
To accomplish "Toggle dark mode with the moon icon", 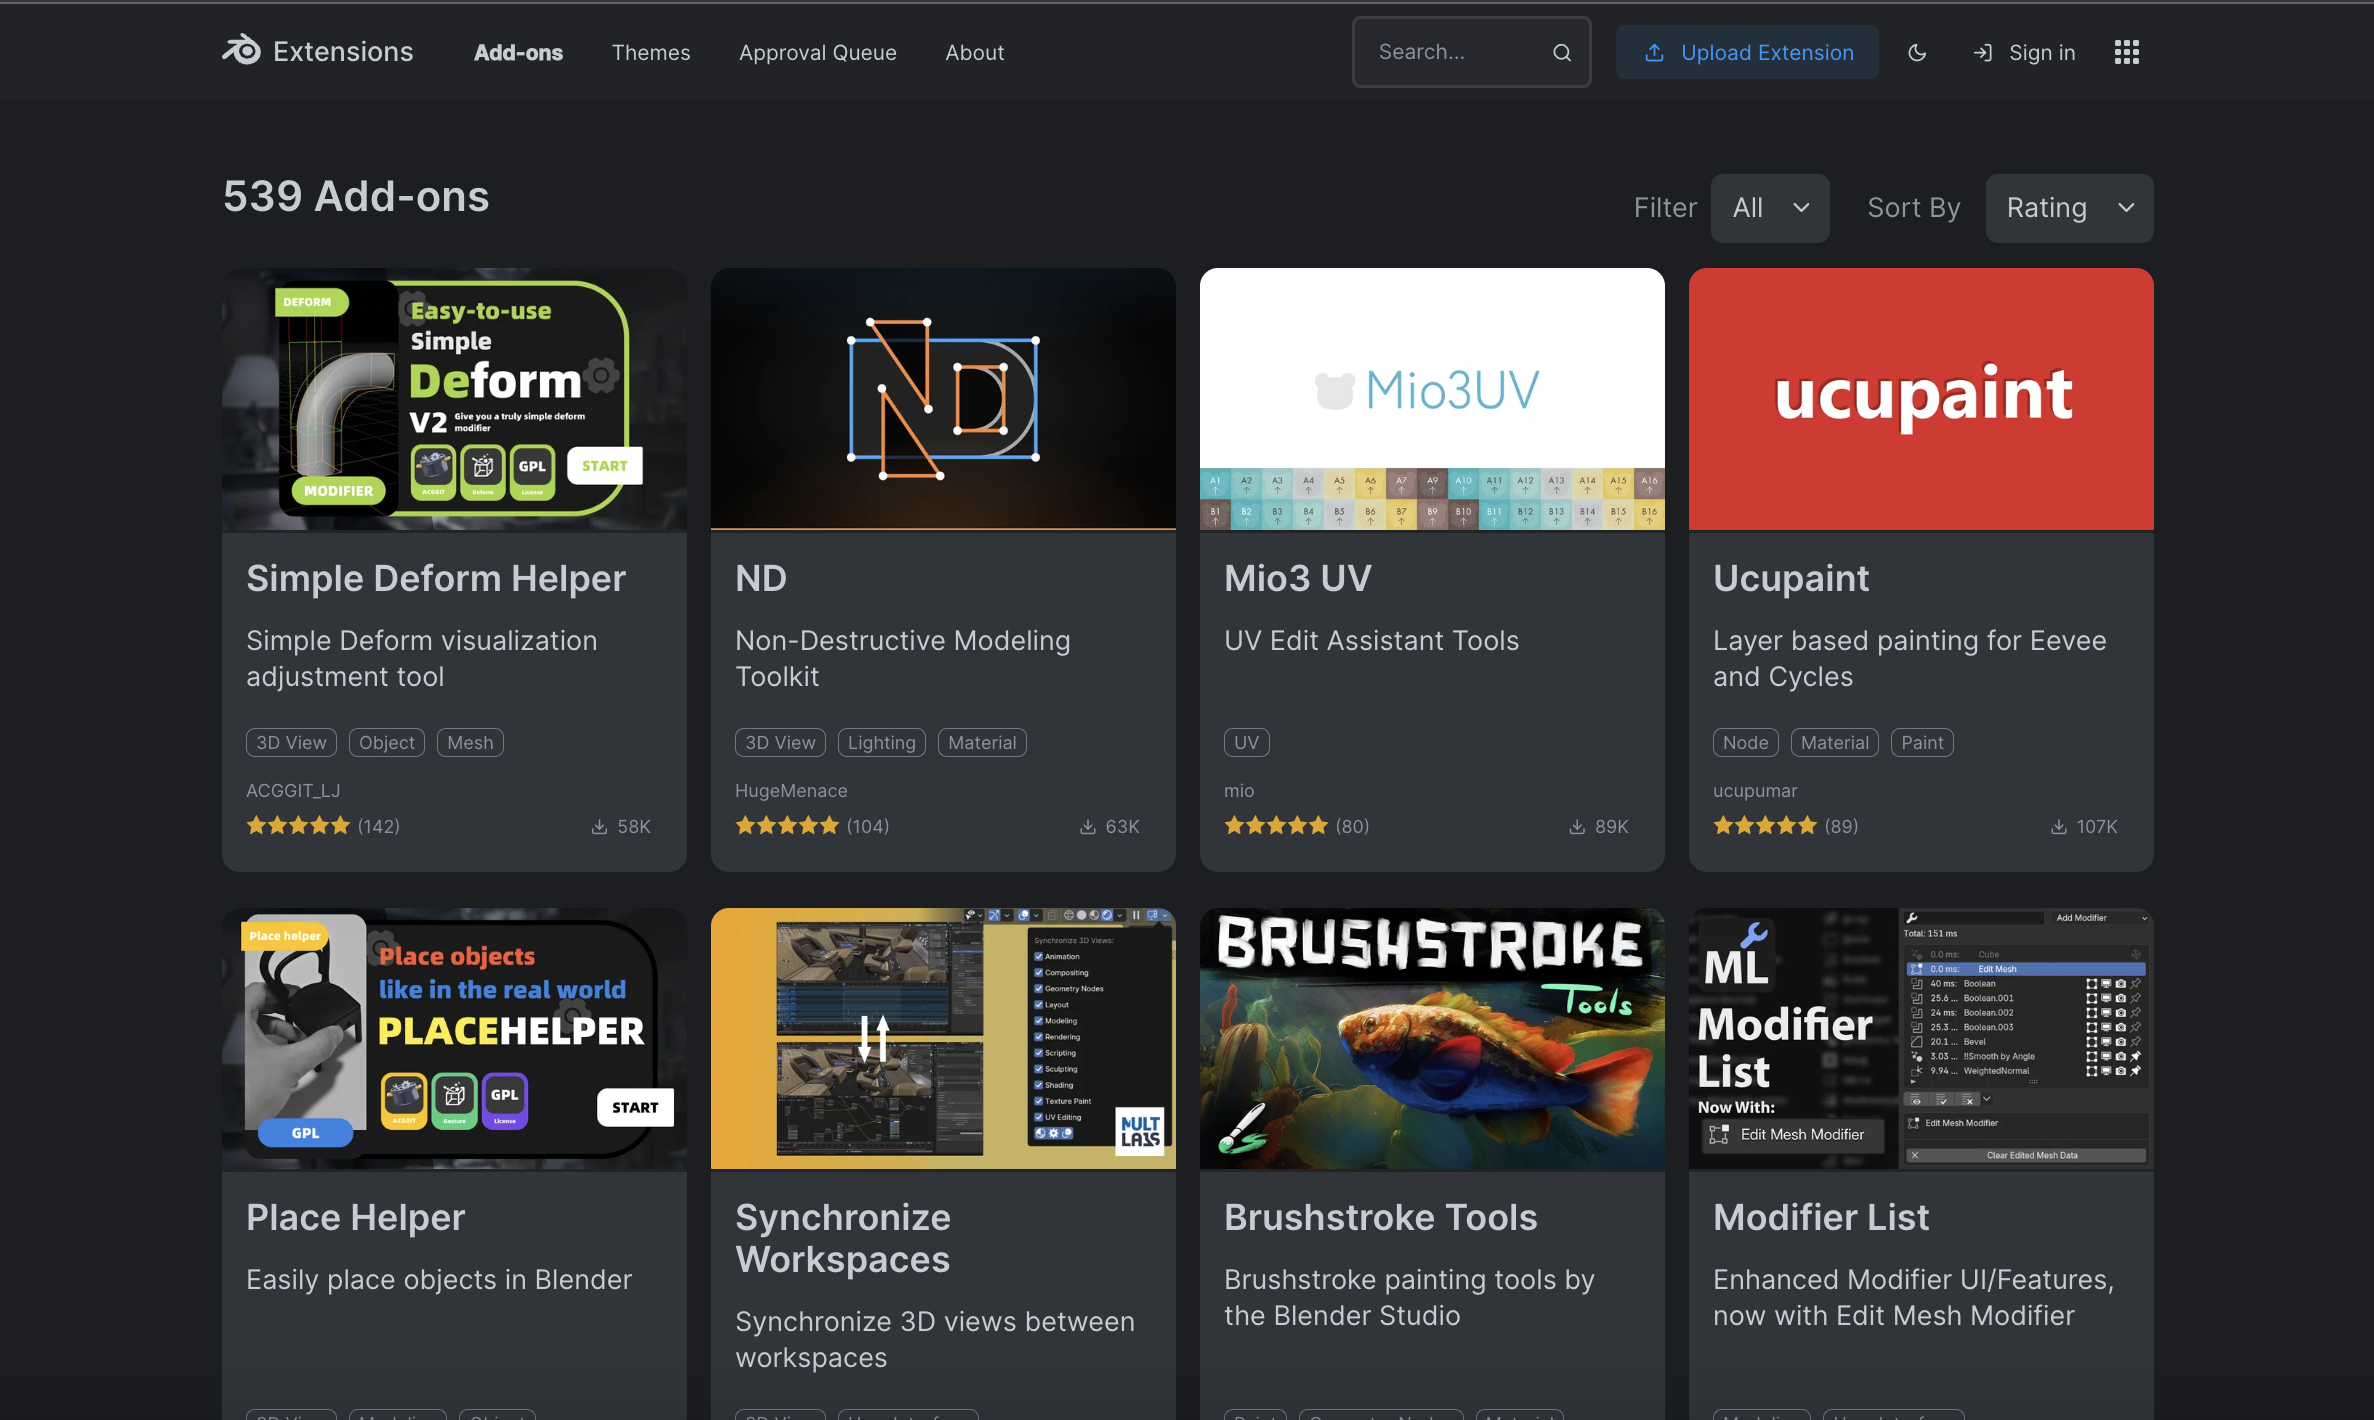I will 1917,53.
